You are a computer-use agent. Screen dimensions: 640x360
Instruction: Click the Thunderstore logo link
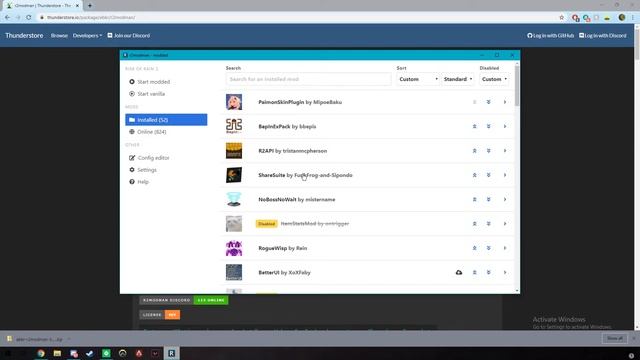tap(24, 36)
